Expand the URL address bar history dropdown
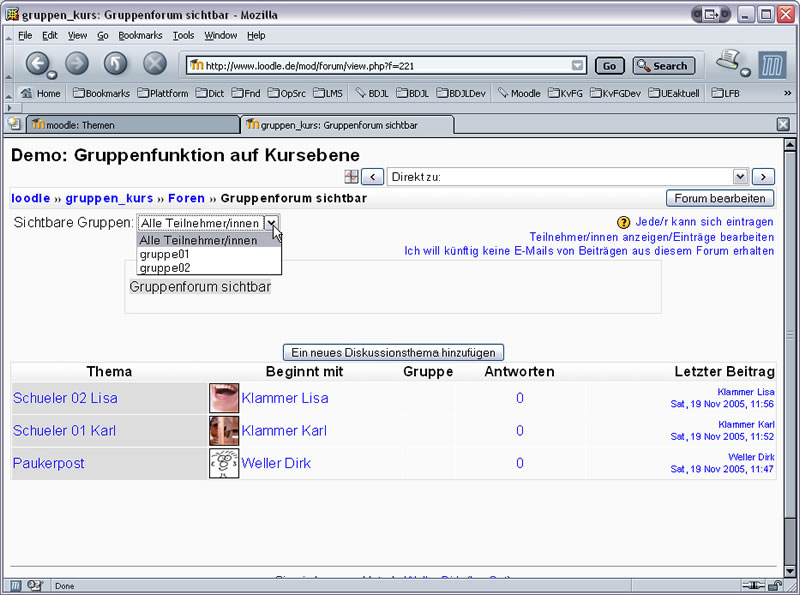Image resolution: width=800 pixels, height=595 pixels. 577,66
